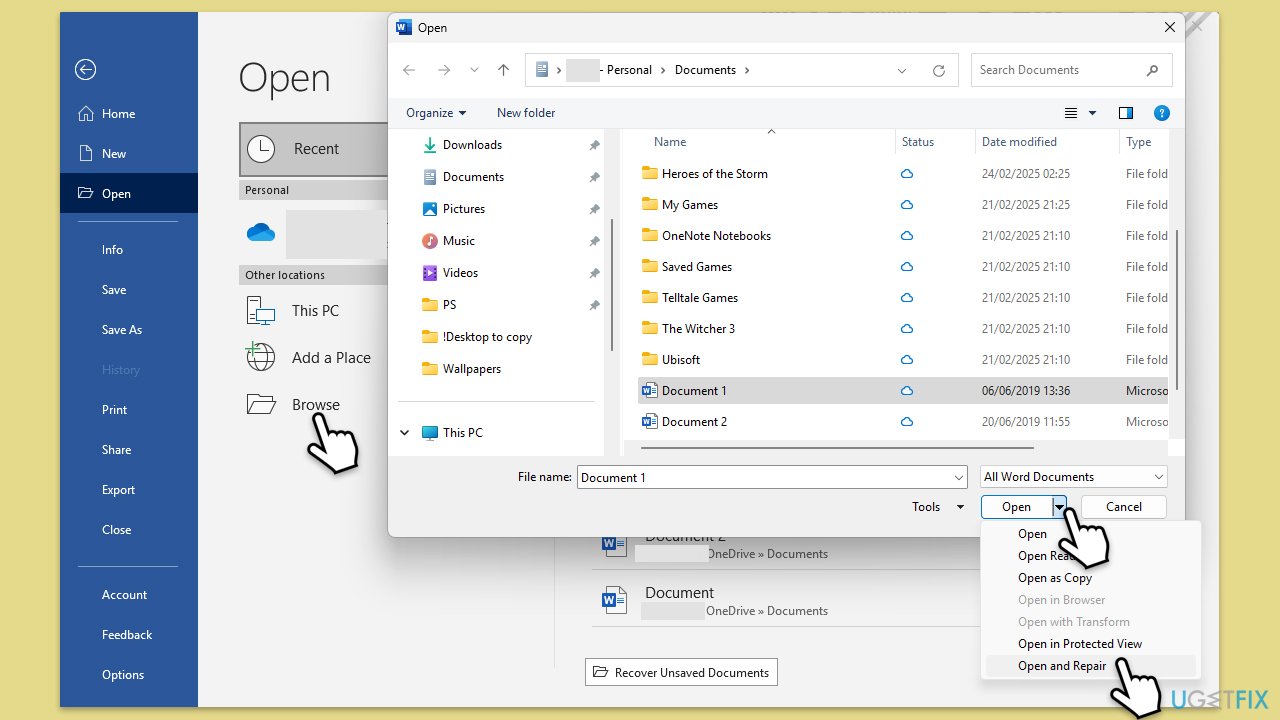
Task: Change the file view layout icon
Action: [1072, 113]
